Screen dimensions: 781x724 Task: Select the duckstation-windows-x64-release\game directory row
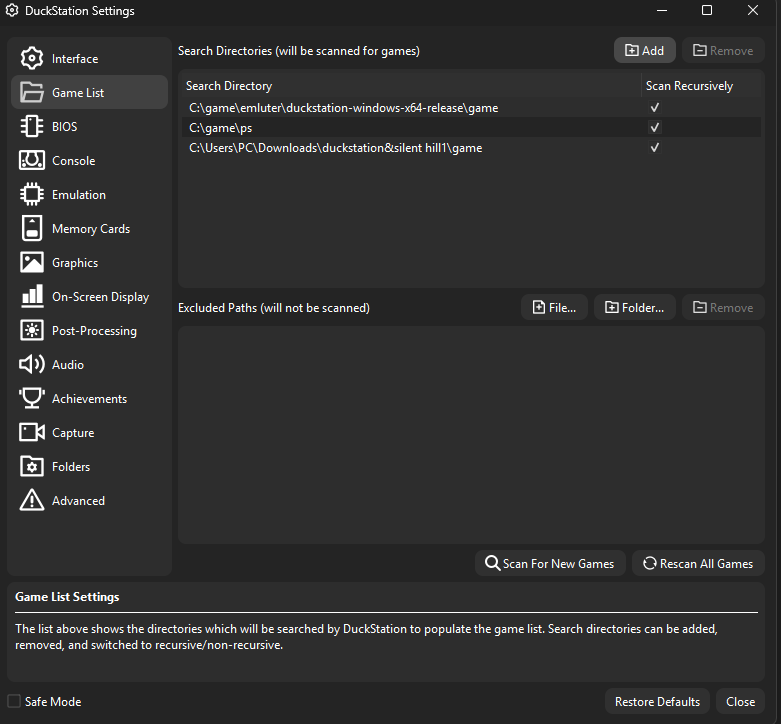click(471, 108)
